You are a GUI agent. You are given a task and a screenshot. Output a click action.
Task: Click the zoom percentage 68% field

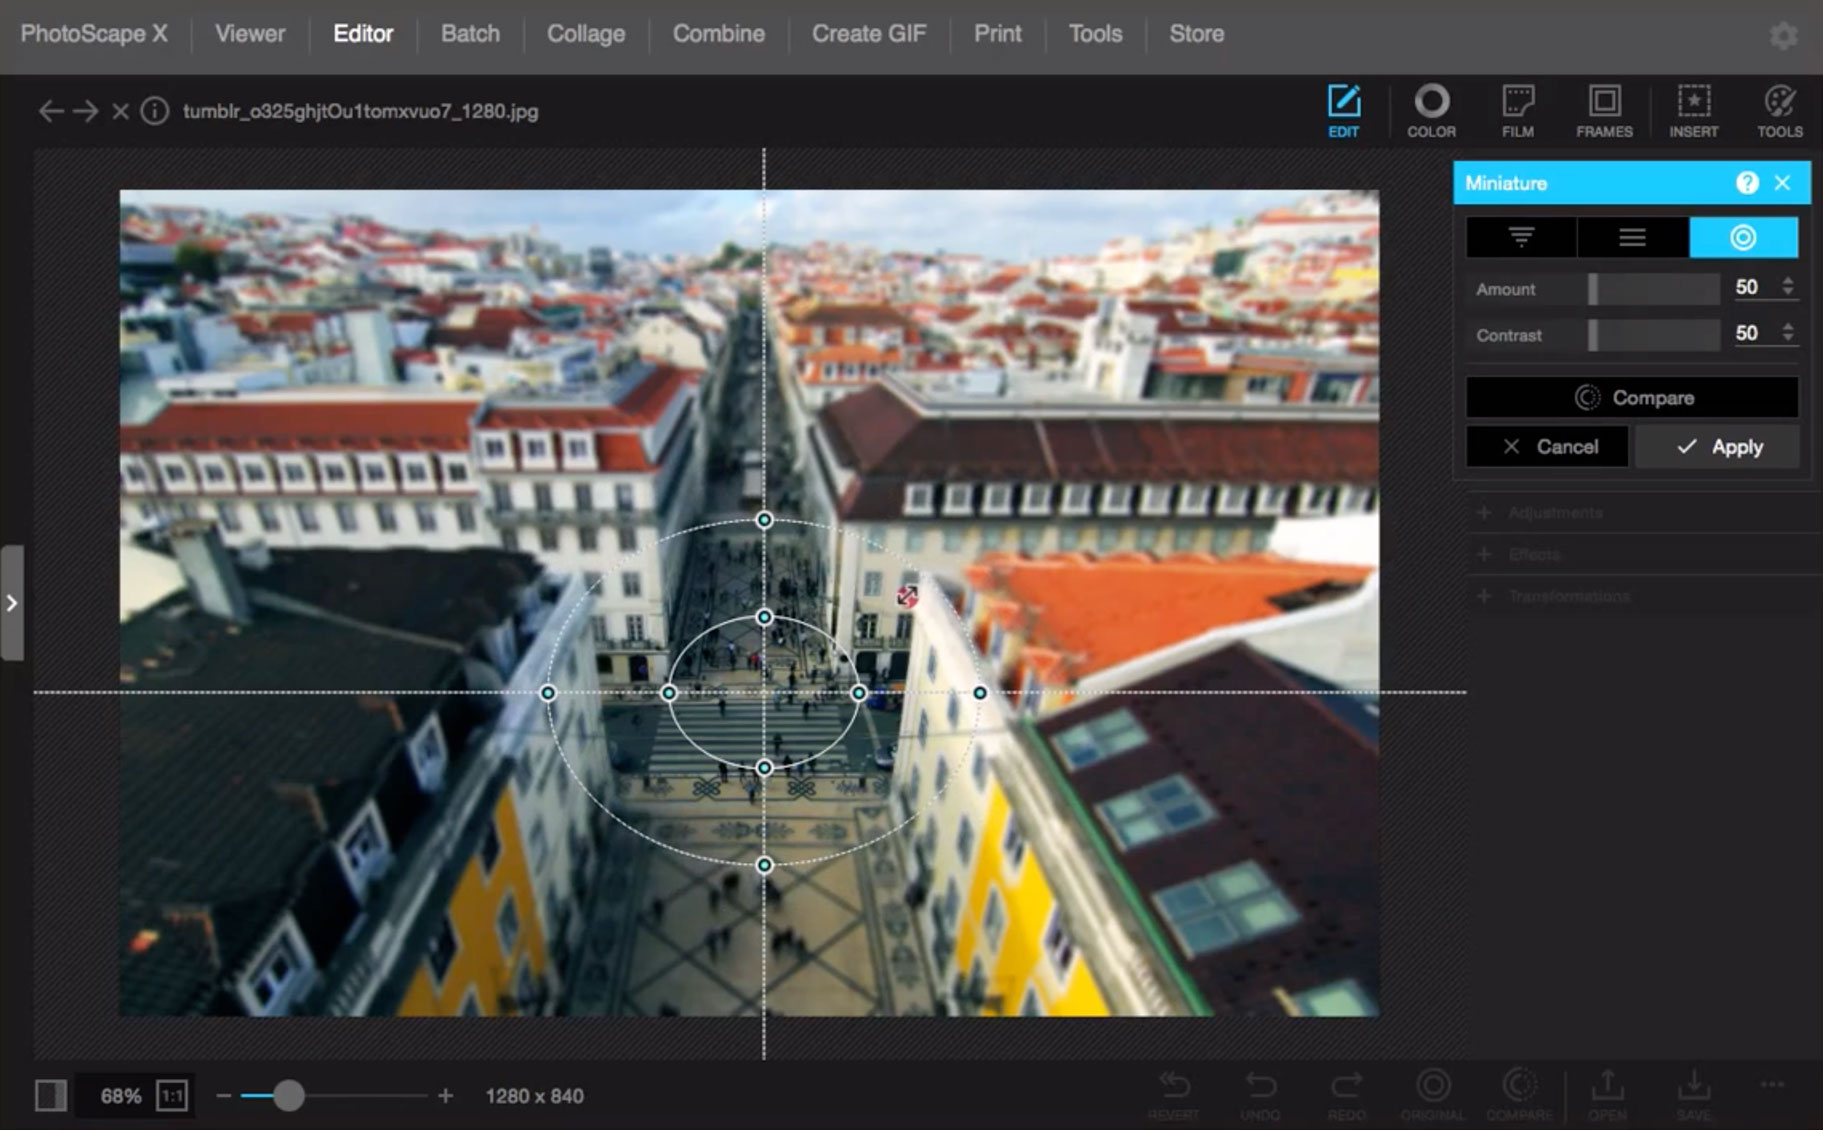(x=121, y=1096)
